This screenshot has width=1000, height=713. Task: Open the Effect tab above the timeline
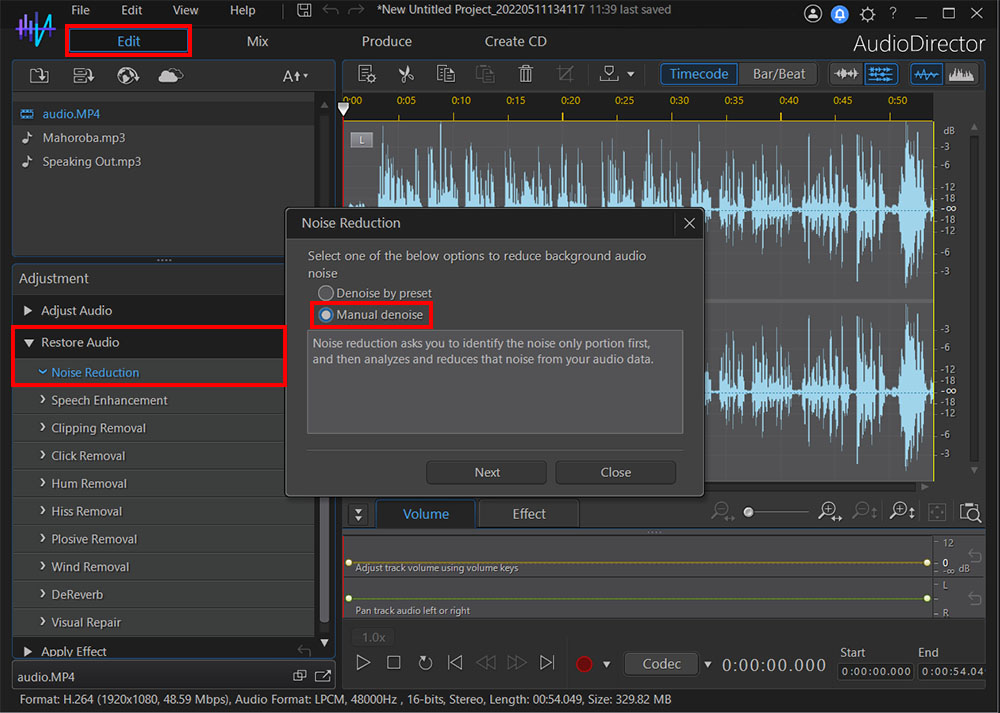click(528, 513)
